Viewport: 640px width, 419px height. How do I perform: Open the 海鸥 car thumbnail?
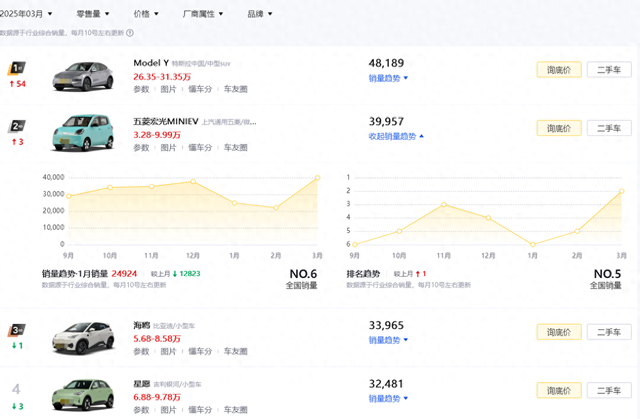point(83,338)
